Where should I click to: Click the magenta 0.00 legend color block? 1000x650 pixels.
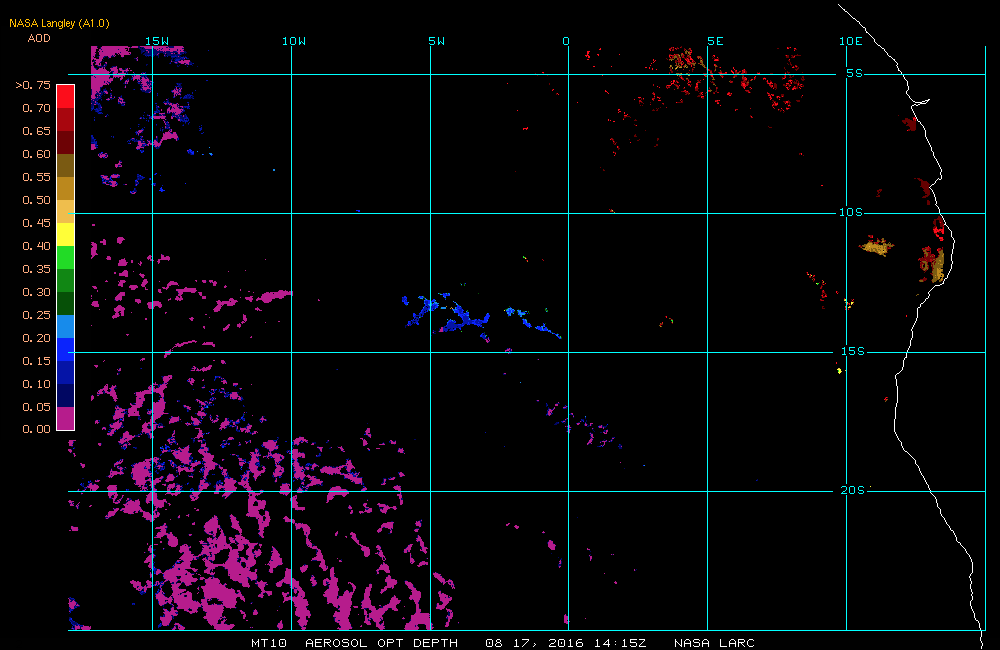[x=66, y=418]
